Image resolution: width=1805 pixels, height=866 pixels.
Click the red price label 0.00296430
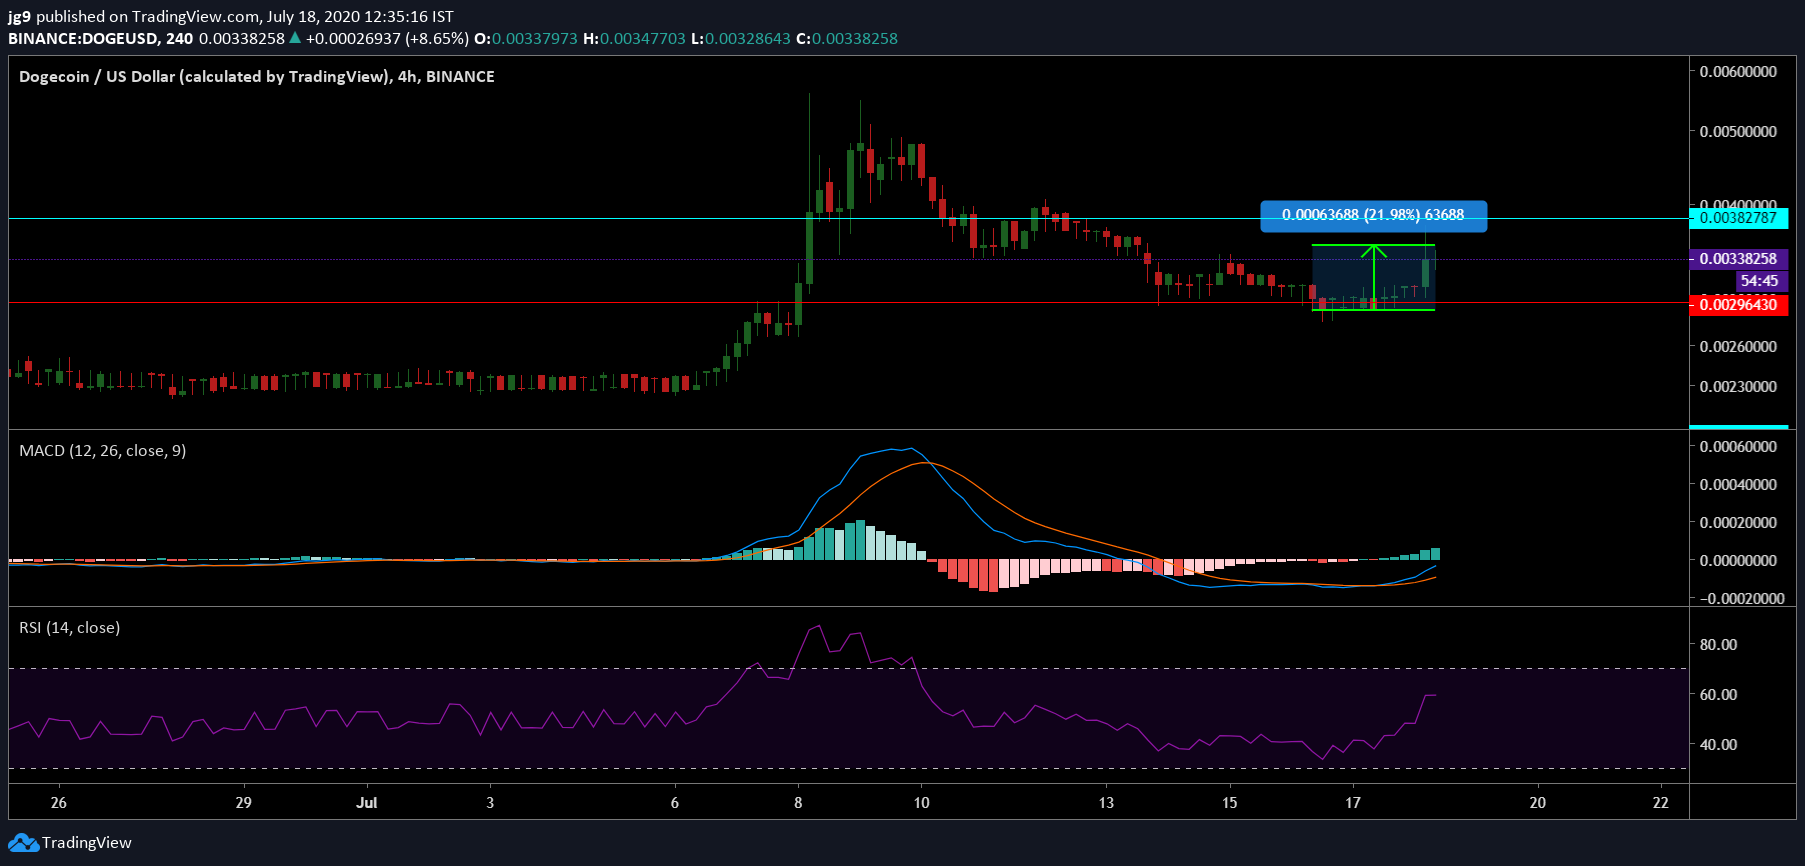pyautogui.click(x=1738, y=305)
